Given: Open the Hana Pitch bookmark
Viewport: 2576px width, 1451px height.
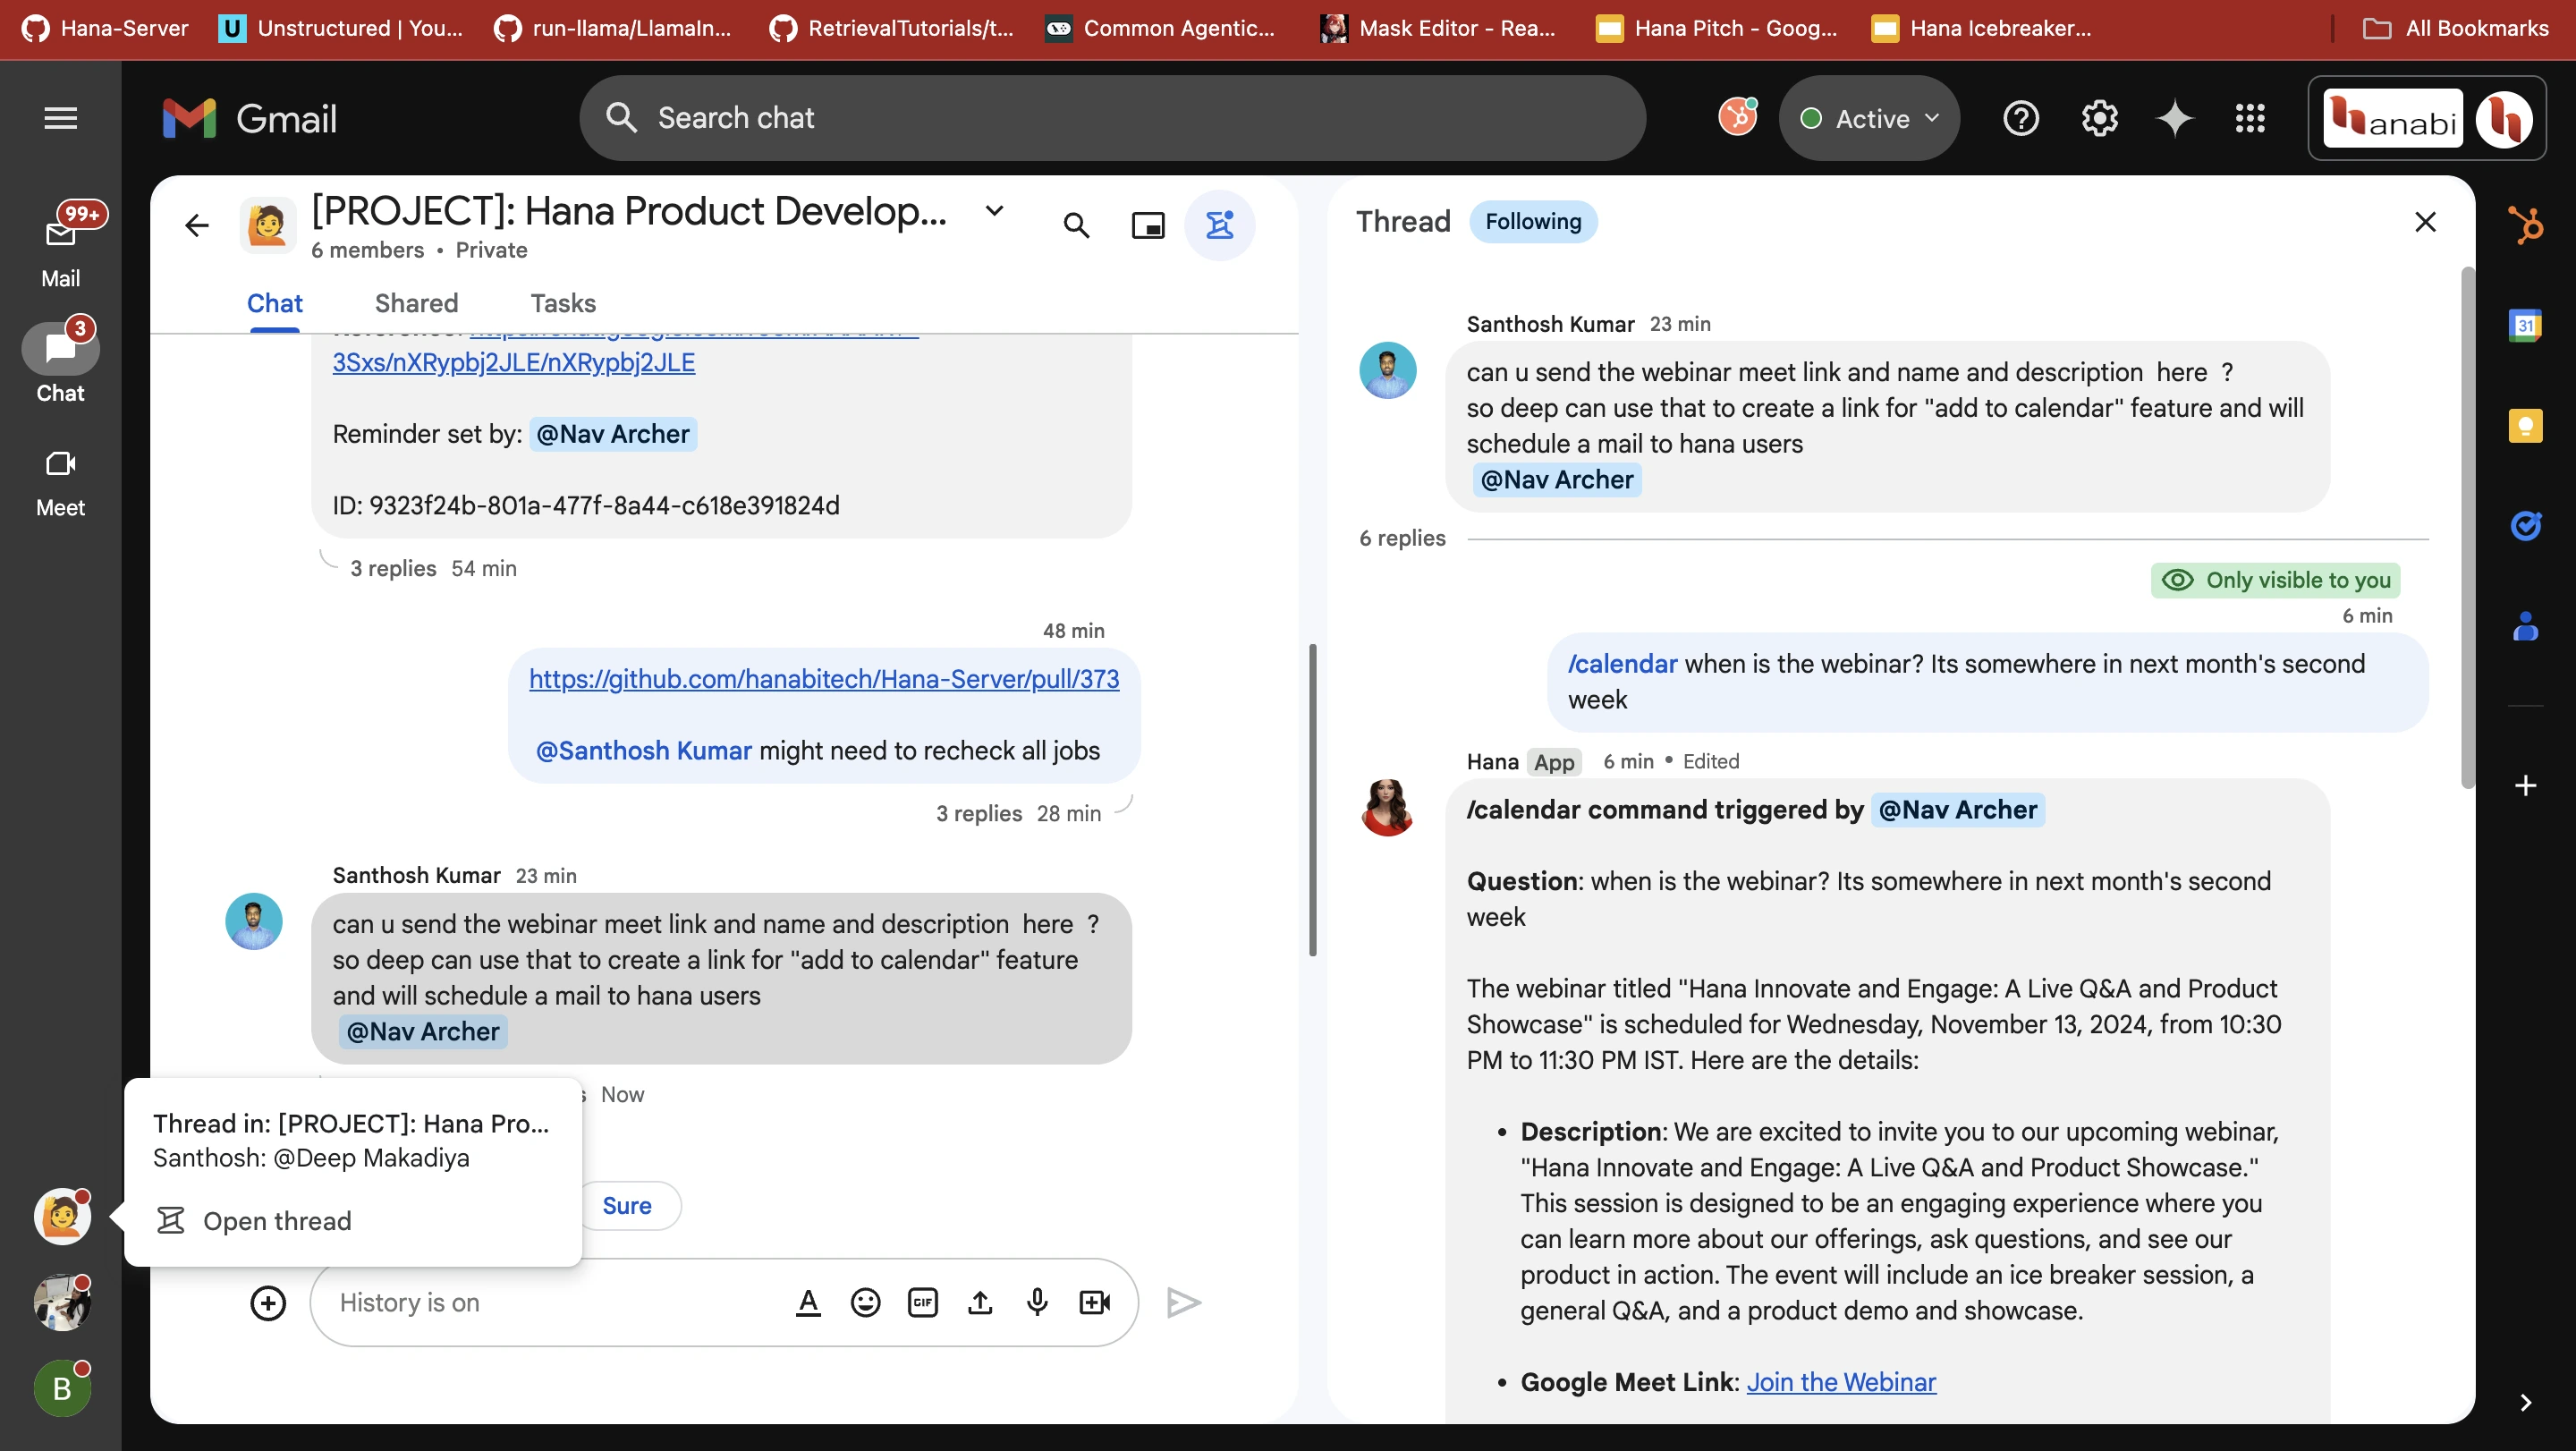Looking at the screenshot, I should pyautogui.click(x=1717, y=28).
